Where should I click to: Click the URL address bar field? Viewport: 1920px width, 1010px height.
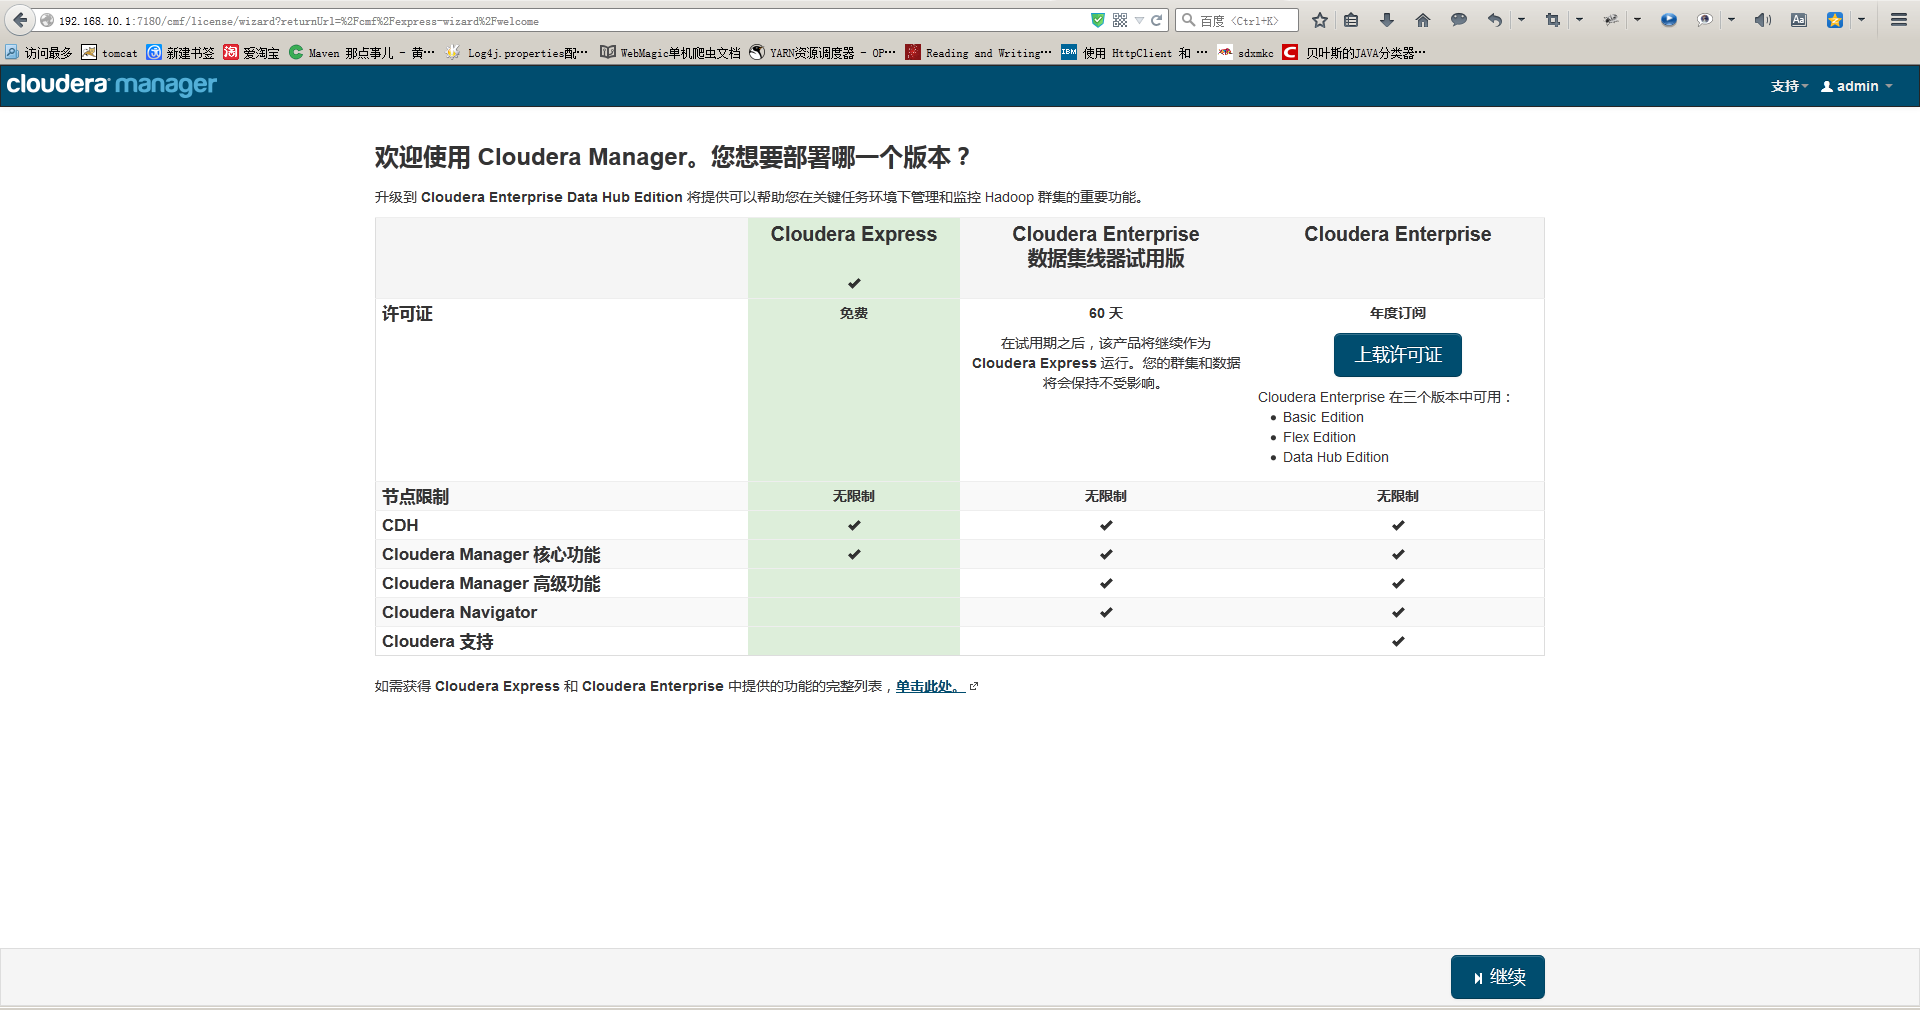570,21
